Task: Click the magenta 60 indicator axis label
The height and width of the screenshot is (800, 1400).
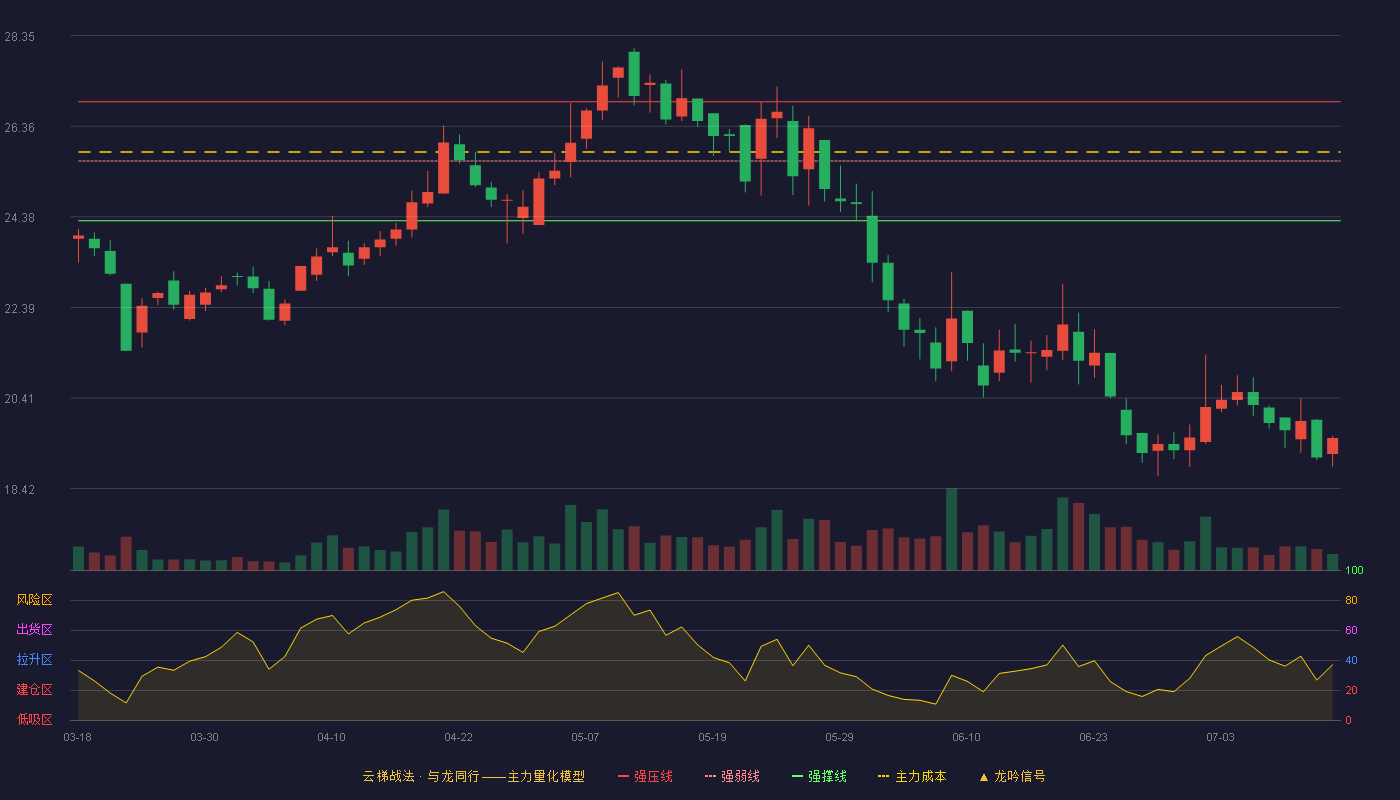Action: (1351, 631)
